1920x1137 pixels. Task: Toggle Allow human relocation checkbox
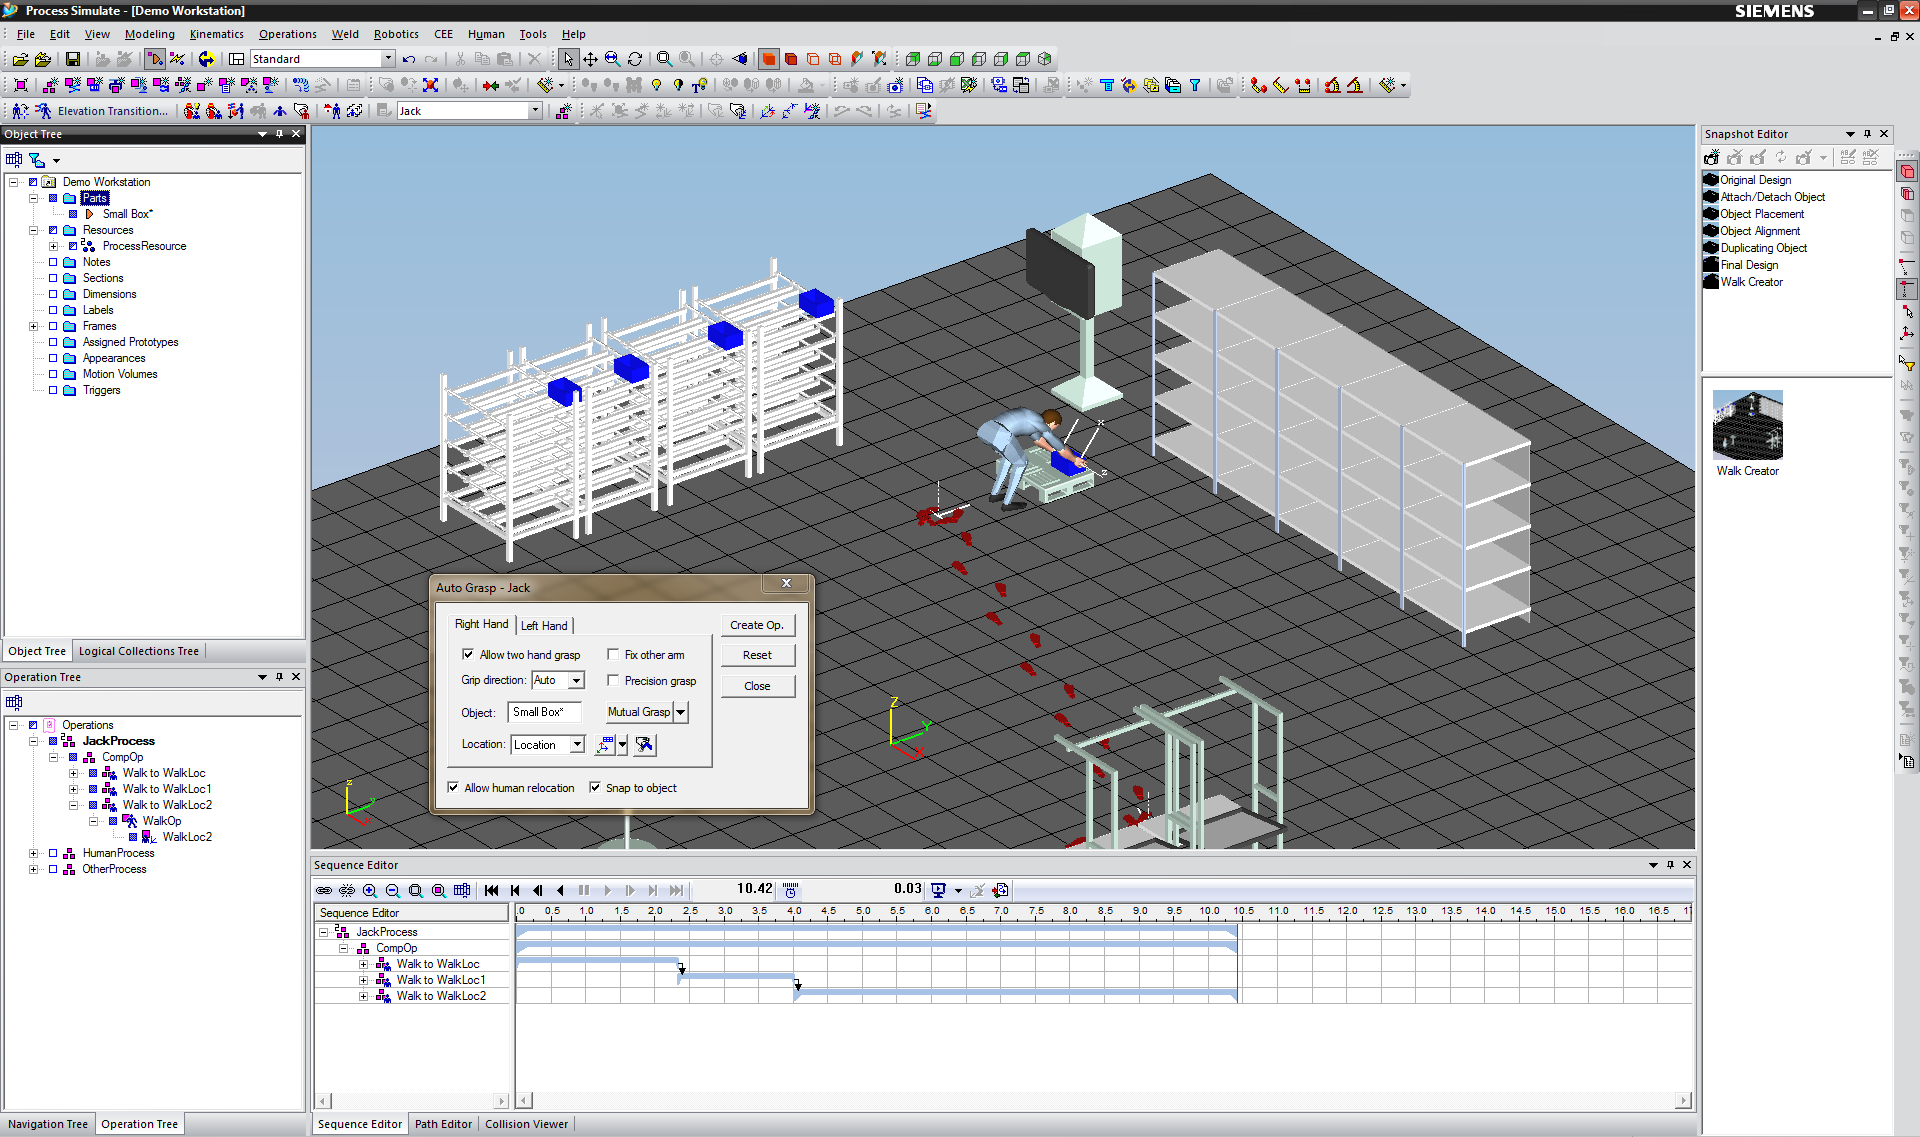pos(453,788)
